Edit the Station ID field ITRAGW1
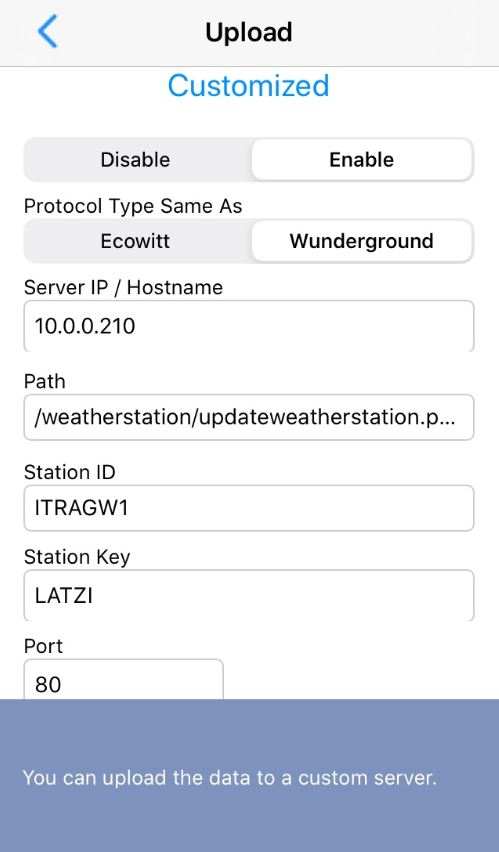 [249, 508]
